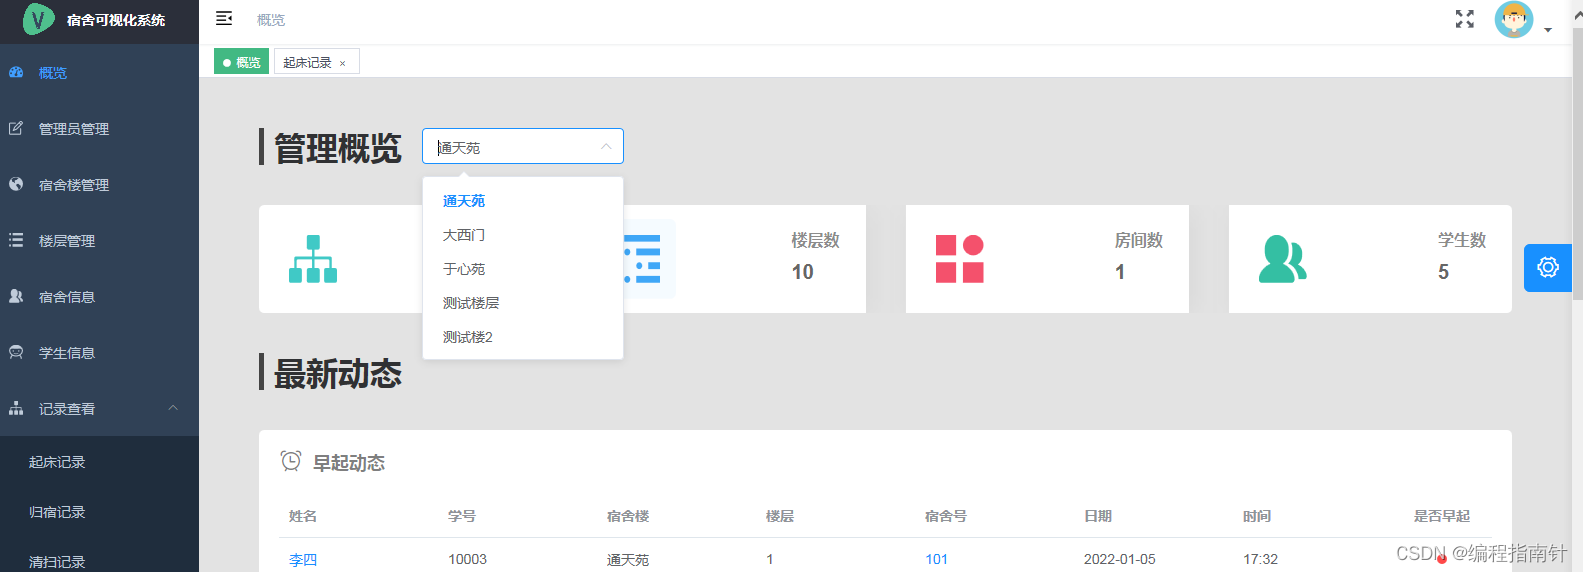This screenshot has height=572, width=1583.
Task: Open student link 李四
Action: [303, 560]
